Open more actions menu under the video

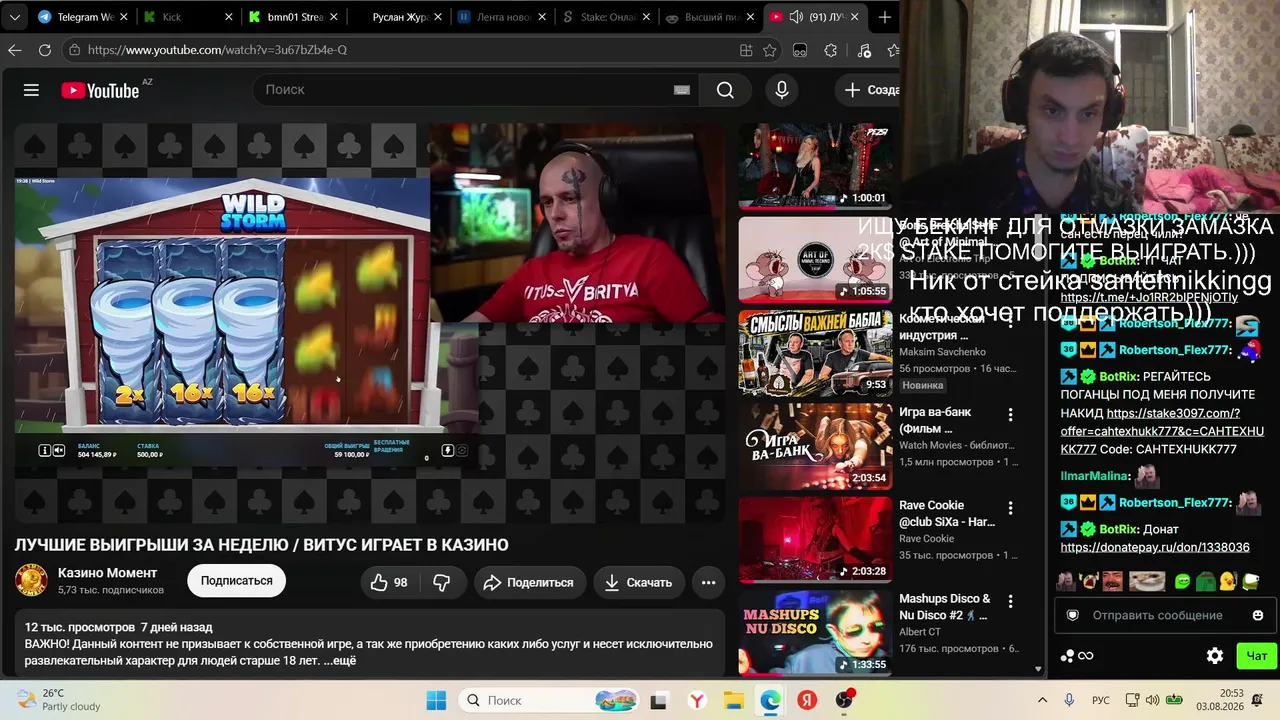pyautogui.click(x=708, y=582)
